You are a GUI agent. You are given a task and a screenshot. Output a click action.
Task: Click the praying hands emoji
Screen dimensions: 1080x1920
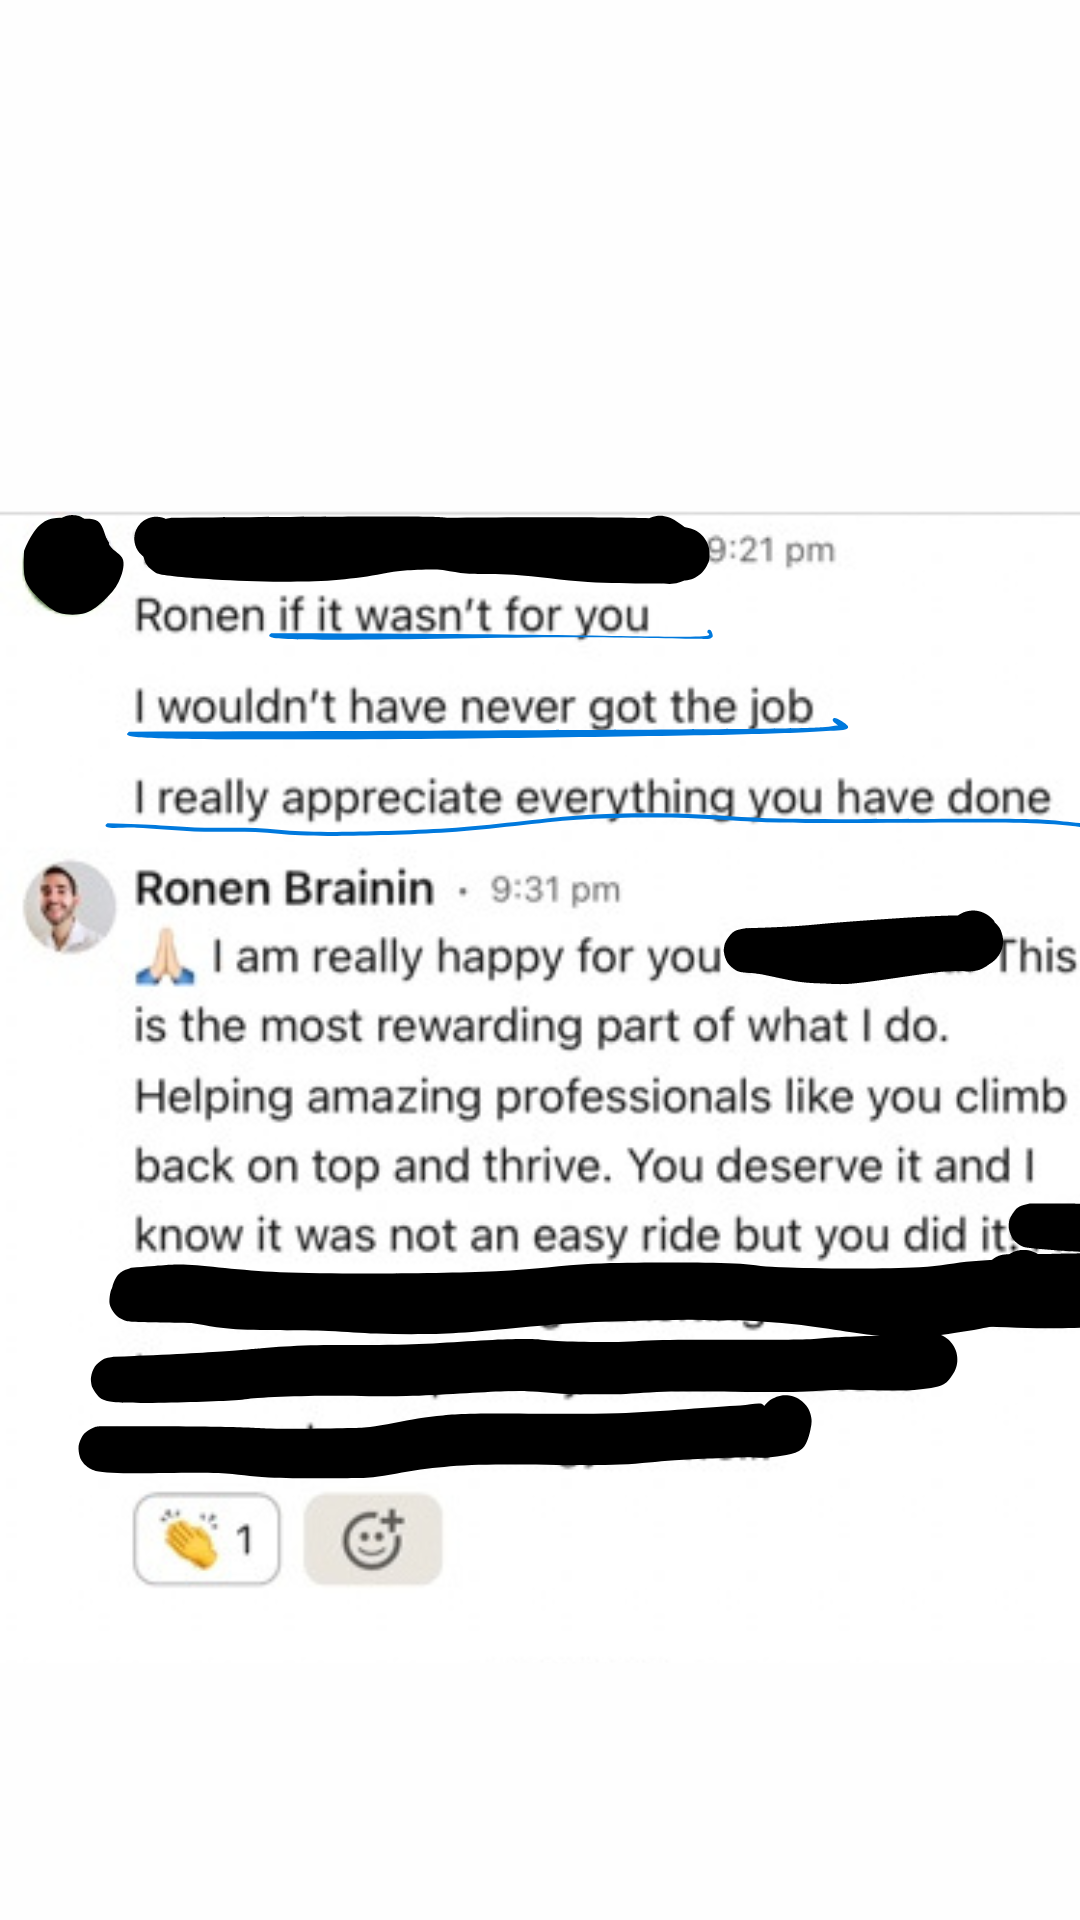165,957
